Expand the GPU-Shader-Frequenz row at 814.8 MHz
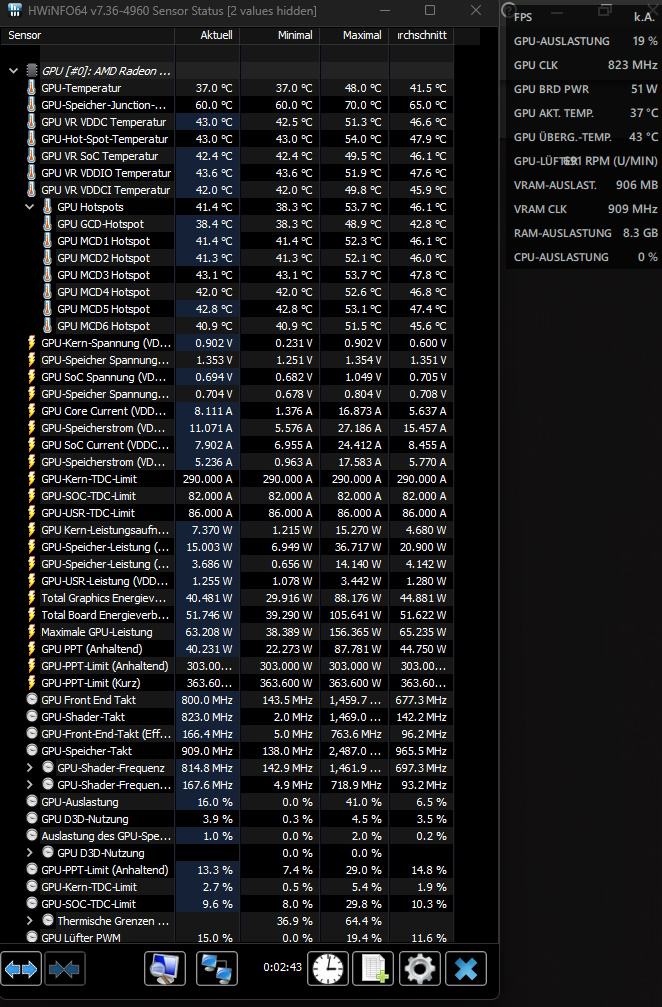 (x=29, y=767)
